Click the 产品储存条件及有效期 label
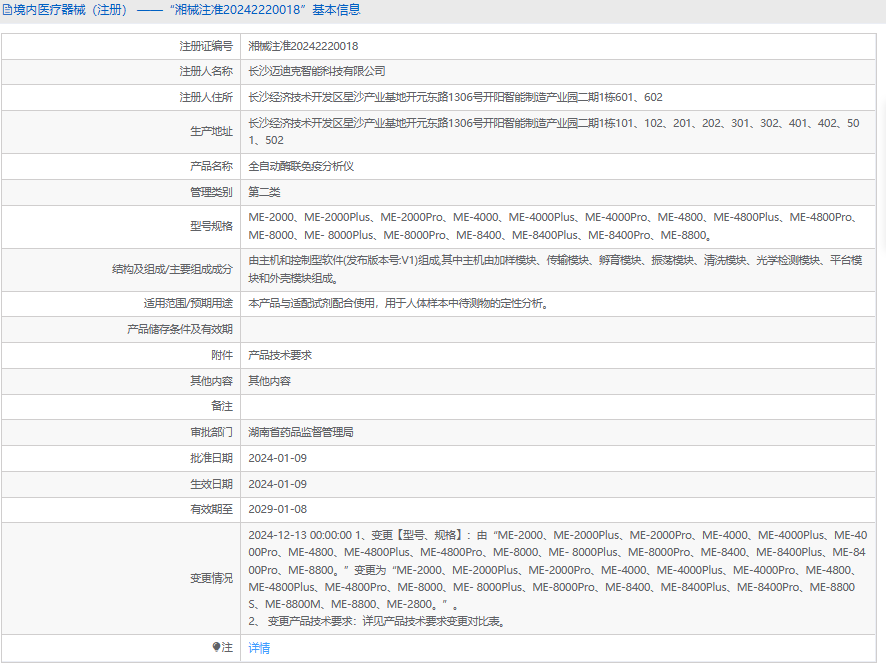886x668 pixels. 180,329
